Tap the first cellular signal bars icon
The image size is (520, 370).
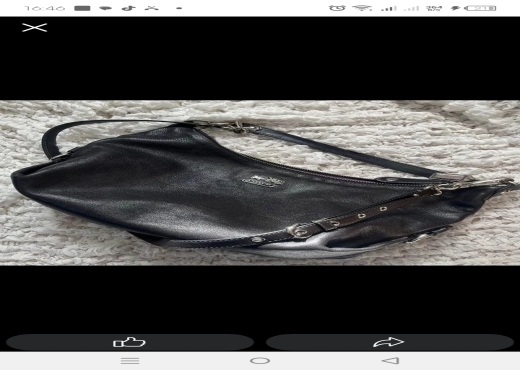388,8
